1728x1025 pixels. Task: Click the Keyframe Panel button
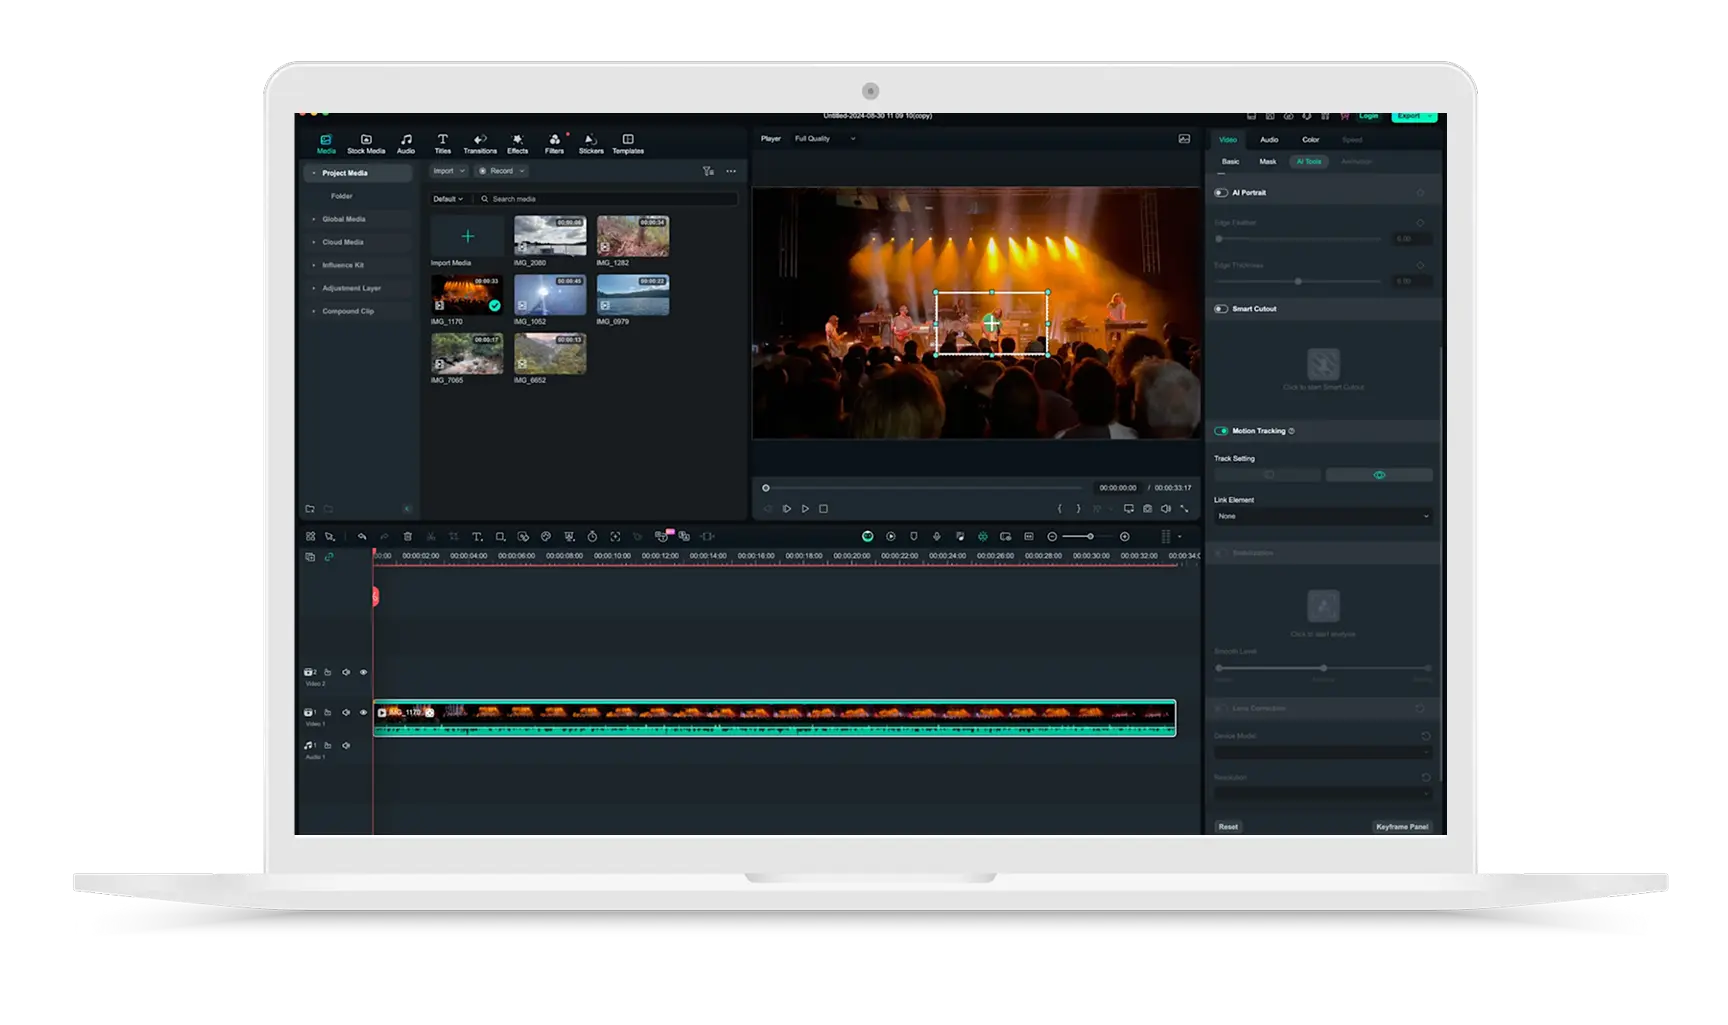(1402, 827)
